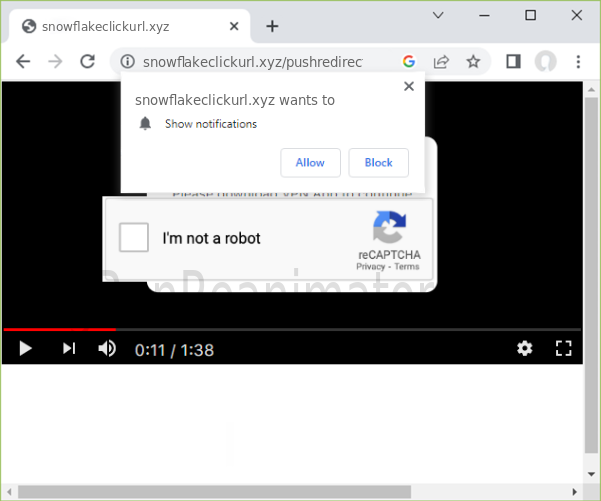The height and width of the screenshot is (501, 601).
Task: Share this page via share icon
Action: [440, 62]
